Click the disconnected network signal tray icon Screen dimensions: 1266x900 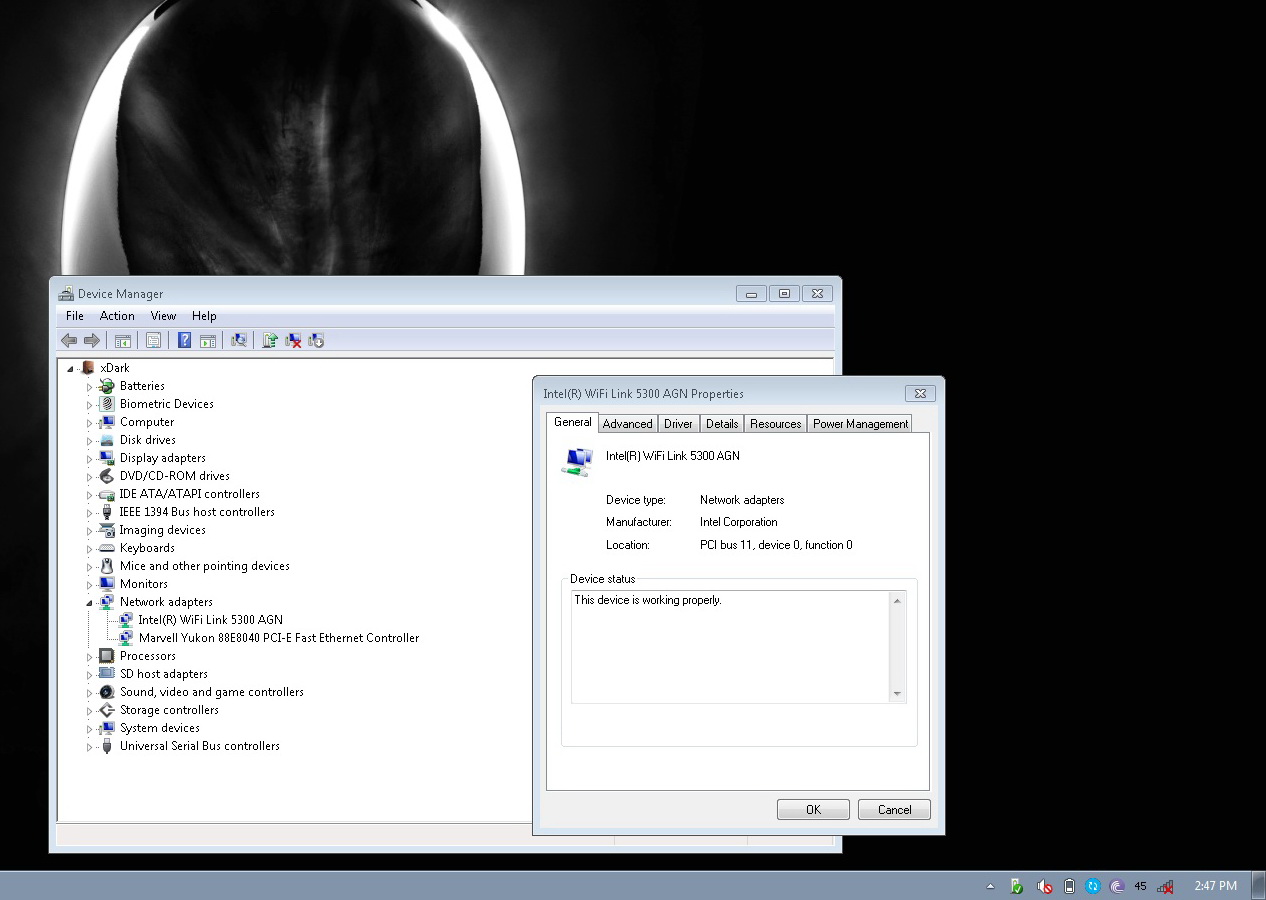(1165, 886)
